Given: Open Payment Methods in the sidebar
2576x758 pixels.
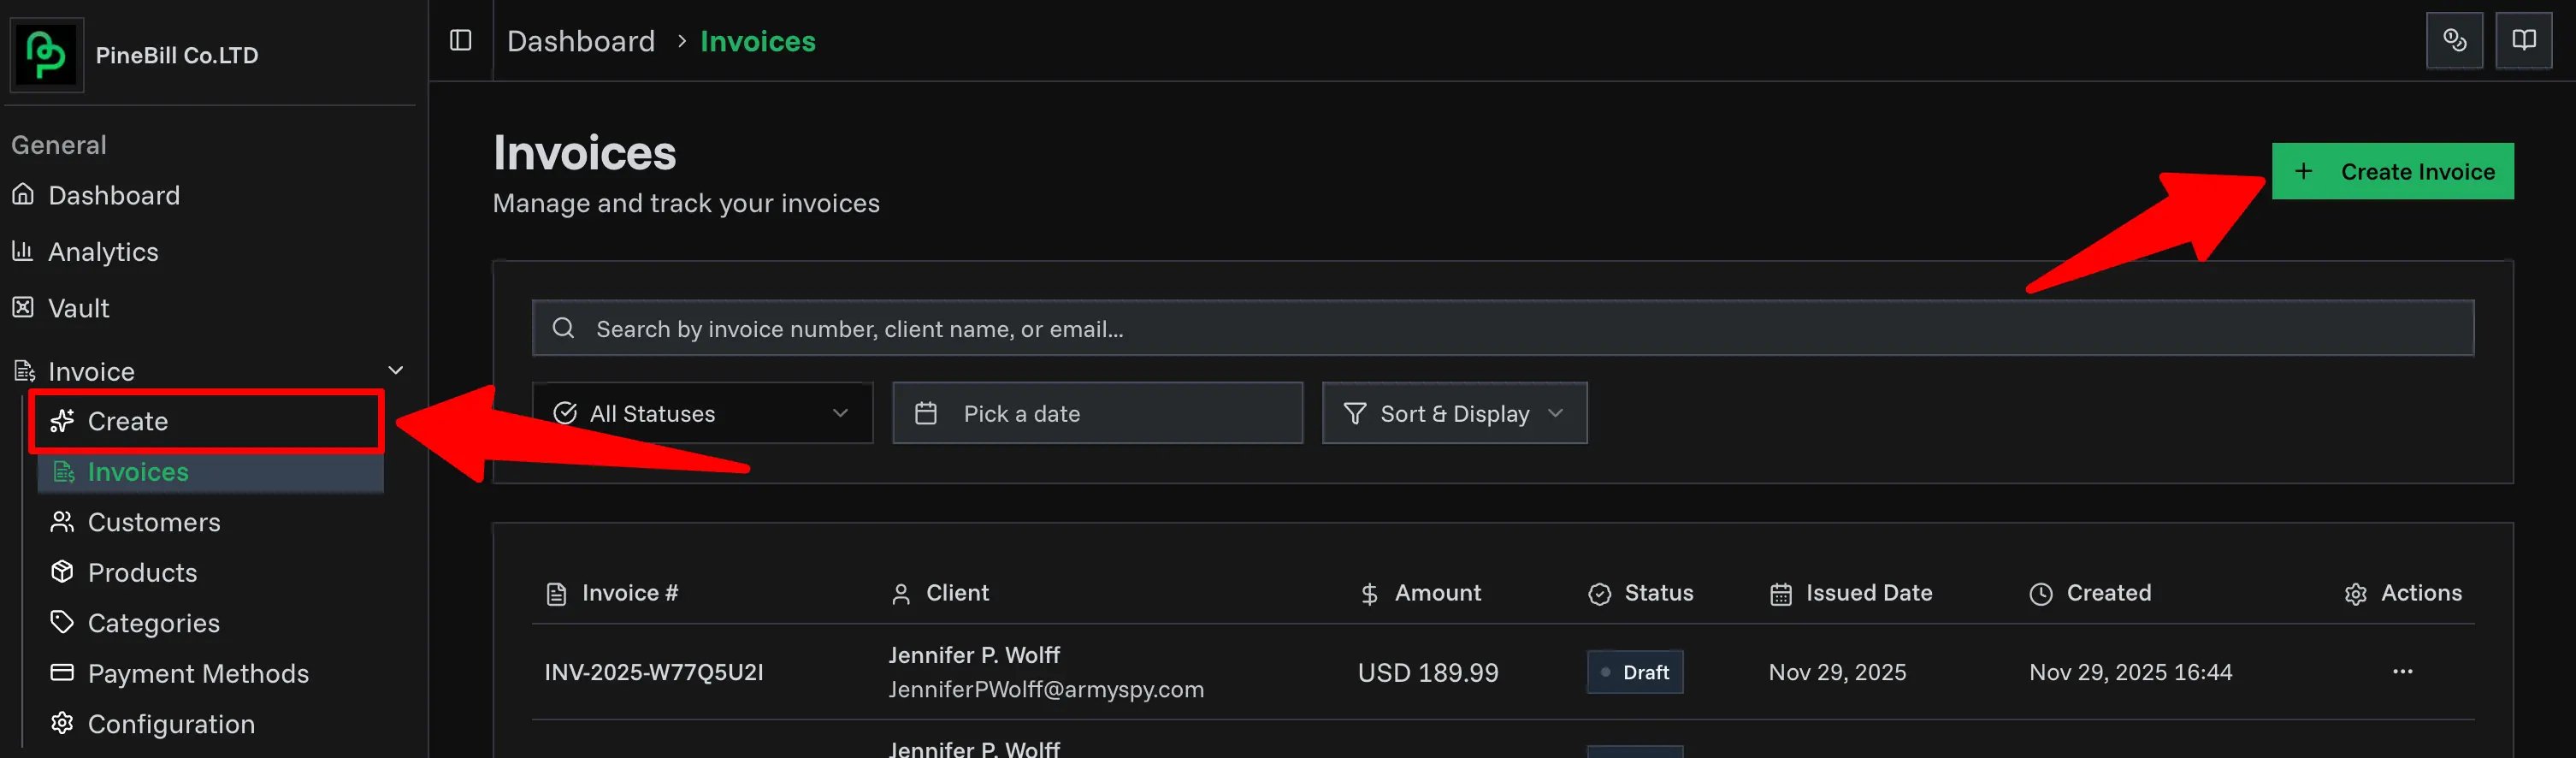Looking at the screenshot, I should [198, 673].
